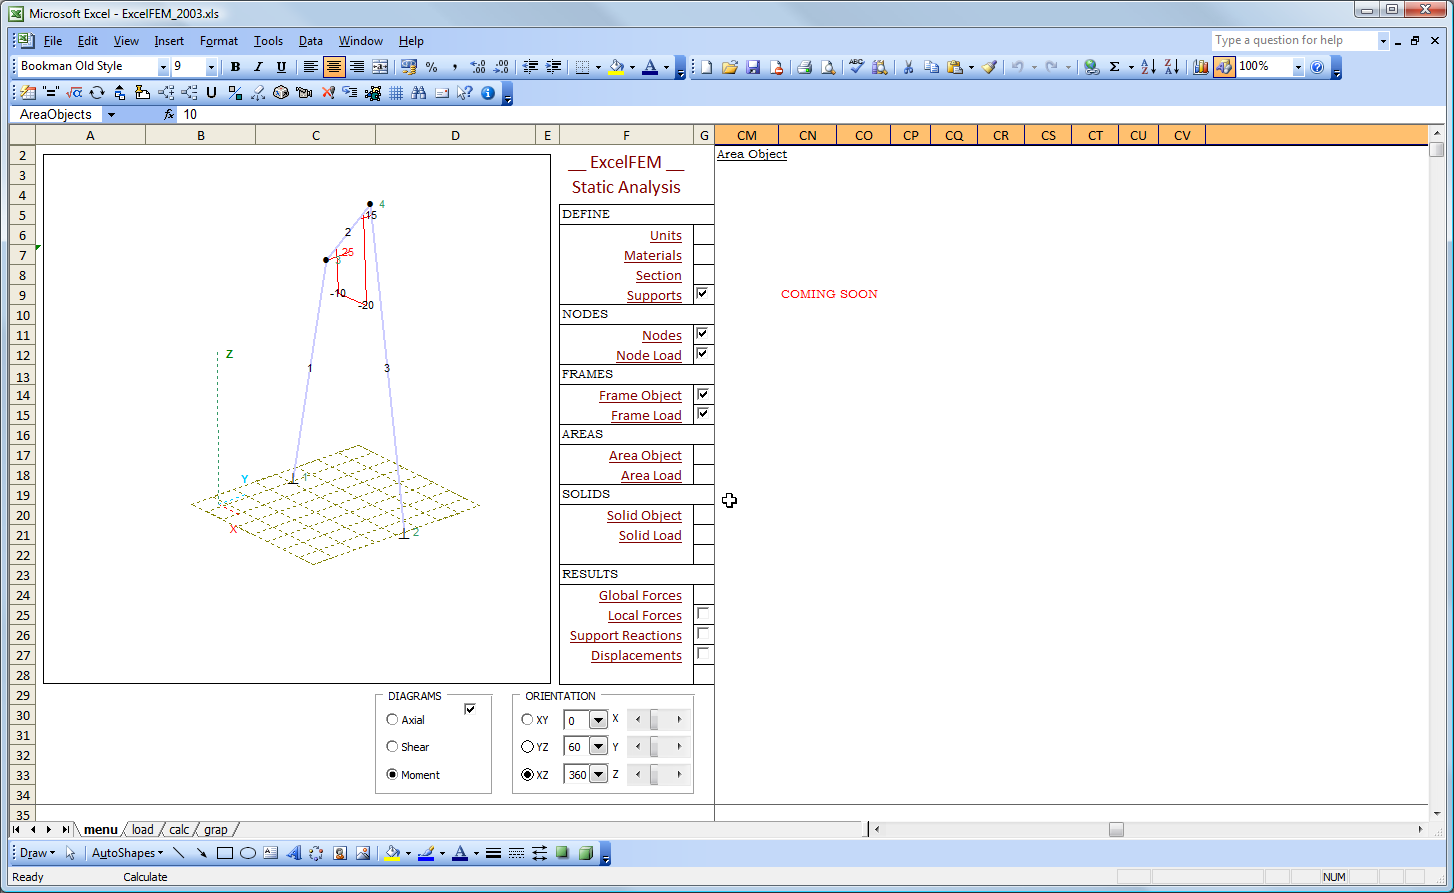Click the binoculars find icon
The width and height of the screenshot is (1454, 893).
pos(419,93)
